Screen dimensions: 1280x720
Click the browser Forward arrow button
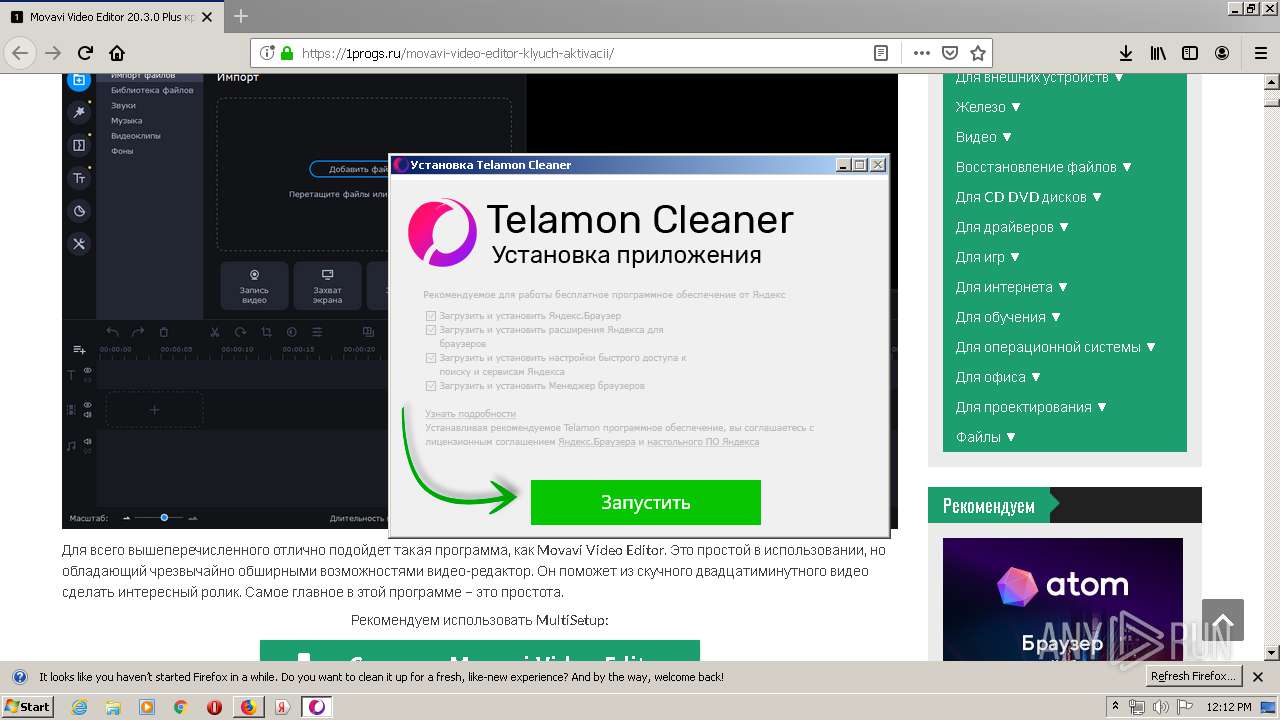point(53,53)
